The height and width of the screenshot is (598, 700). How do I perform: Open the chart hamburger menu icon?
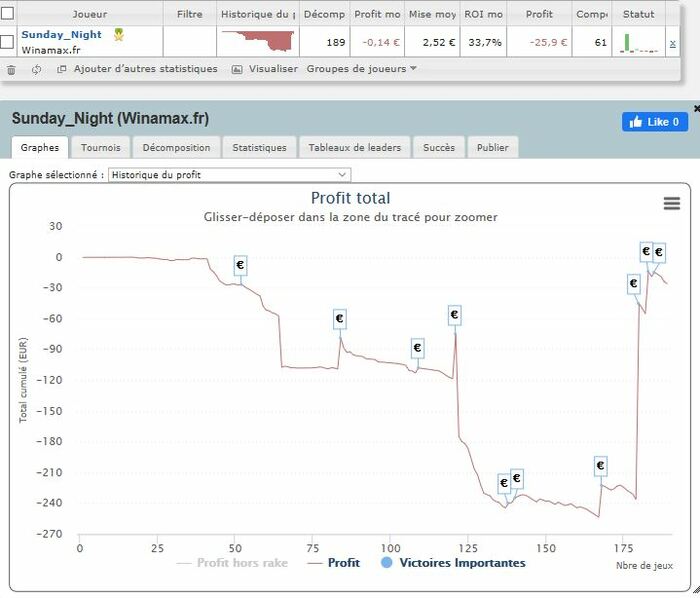[672, 203]
